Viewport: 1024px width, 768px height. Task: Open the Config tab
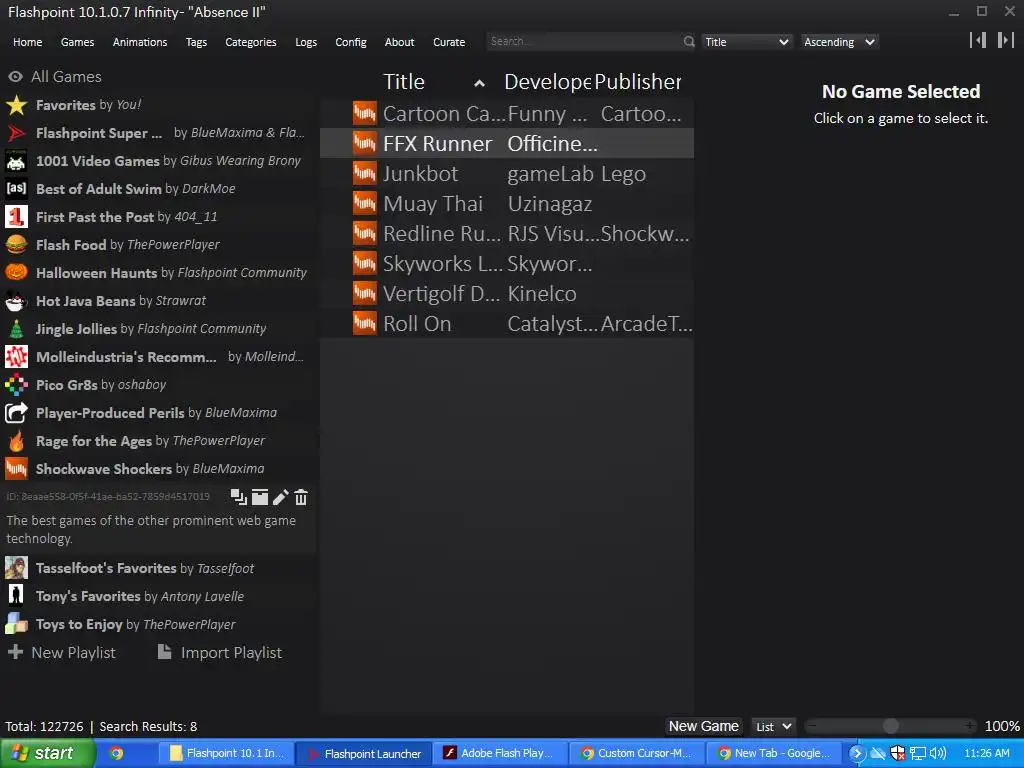351,42
